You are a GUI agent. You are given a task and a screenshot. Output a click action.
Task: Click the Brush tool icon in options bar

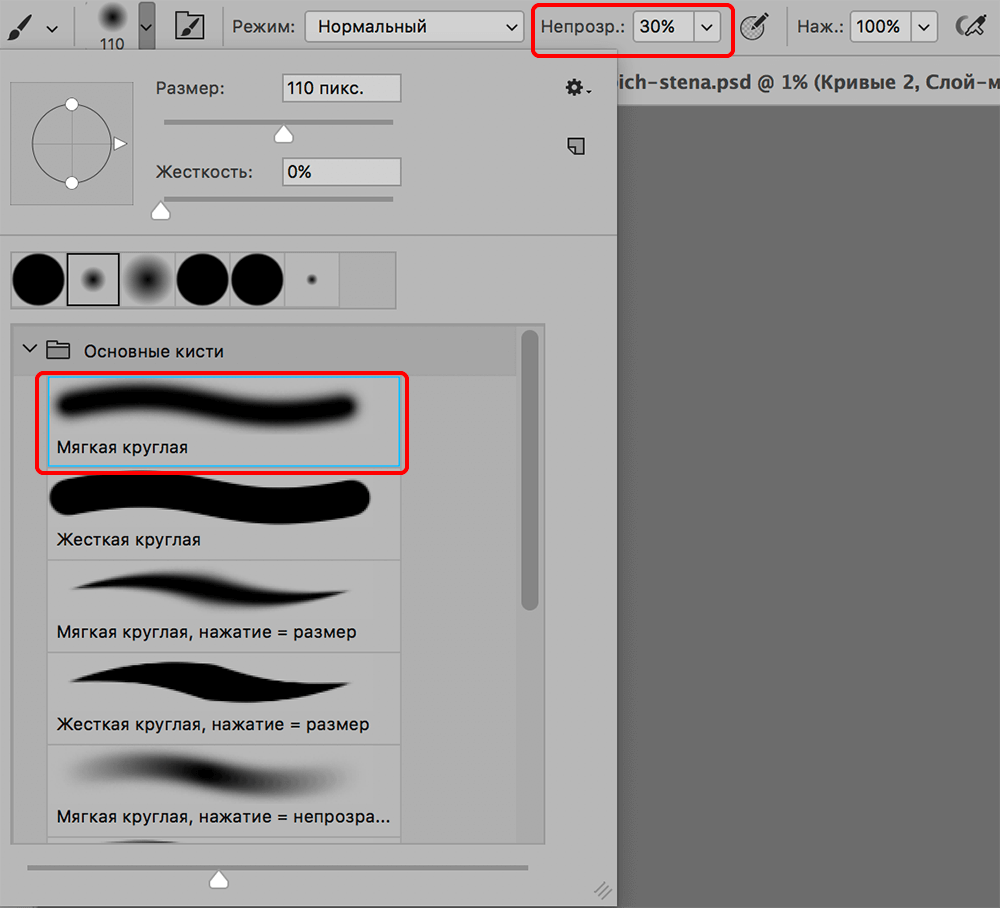[21, 27]
